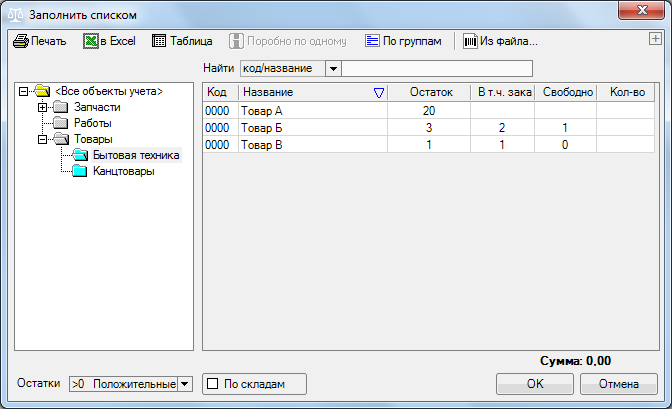
Task: Expand the Запчасти tree node
Action: (x=41, y=107)
